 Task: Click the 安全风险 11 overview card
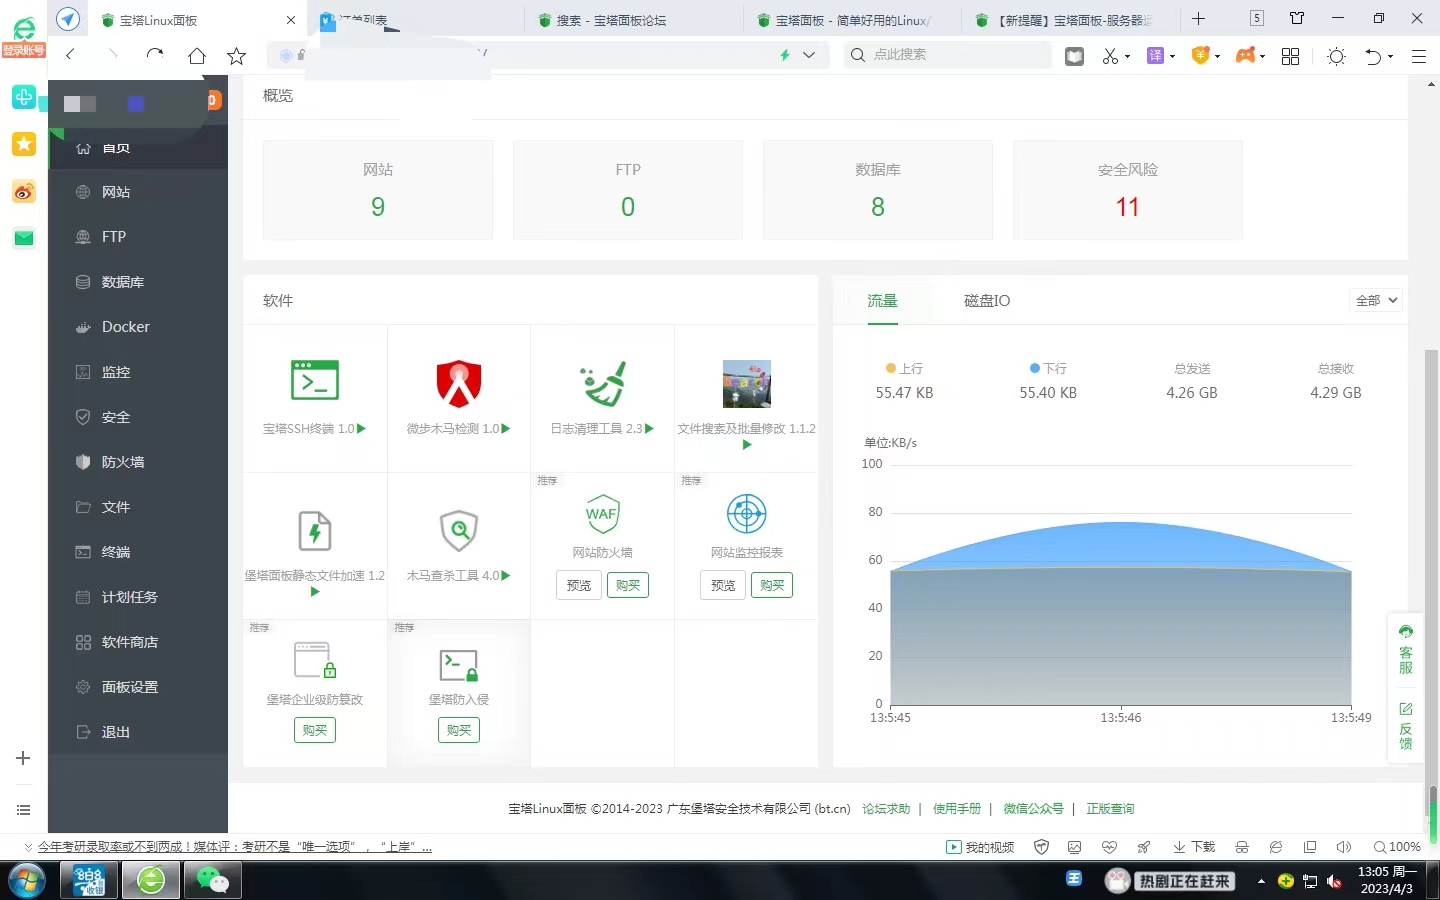[1128, 190]
